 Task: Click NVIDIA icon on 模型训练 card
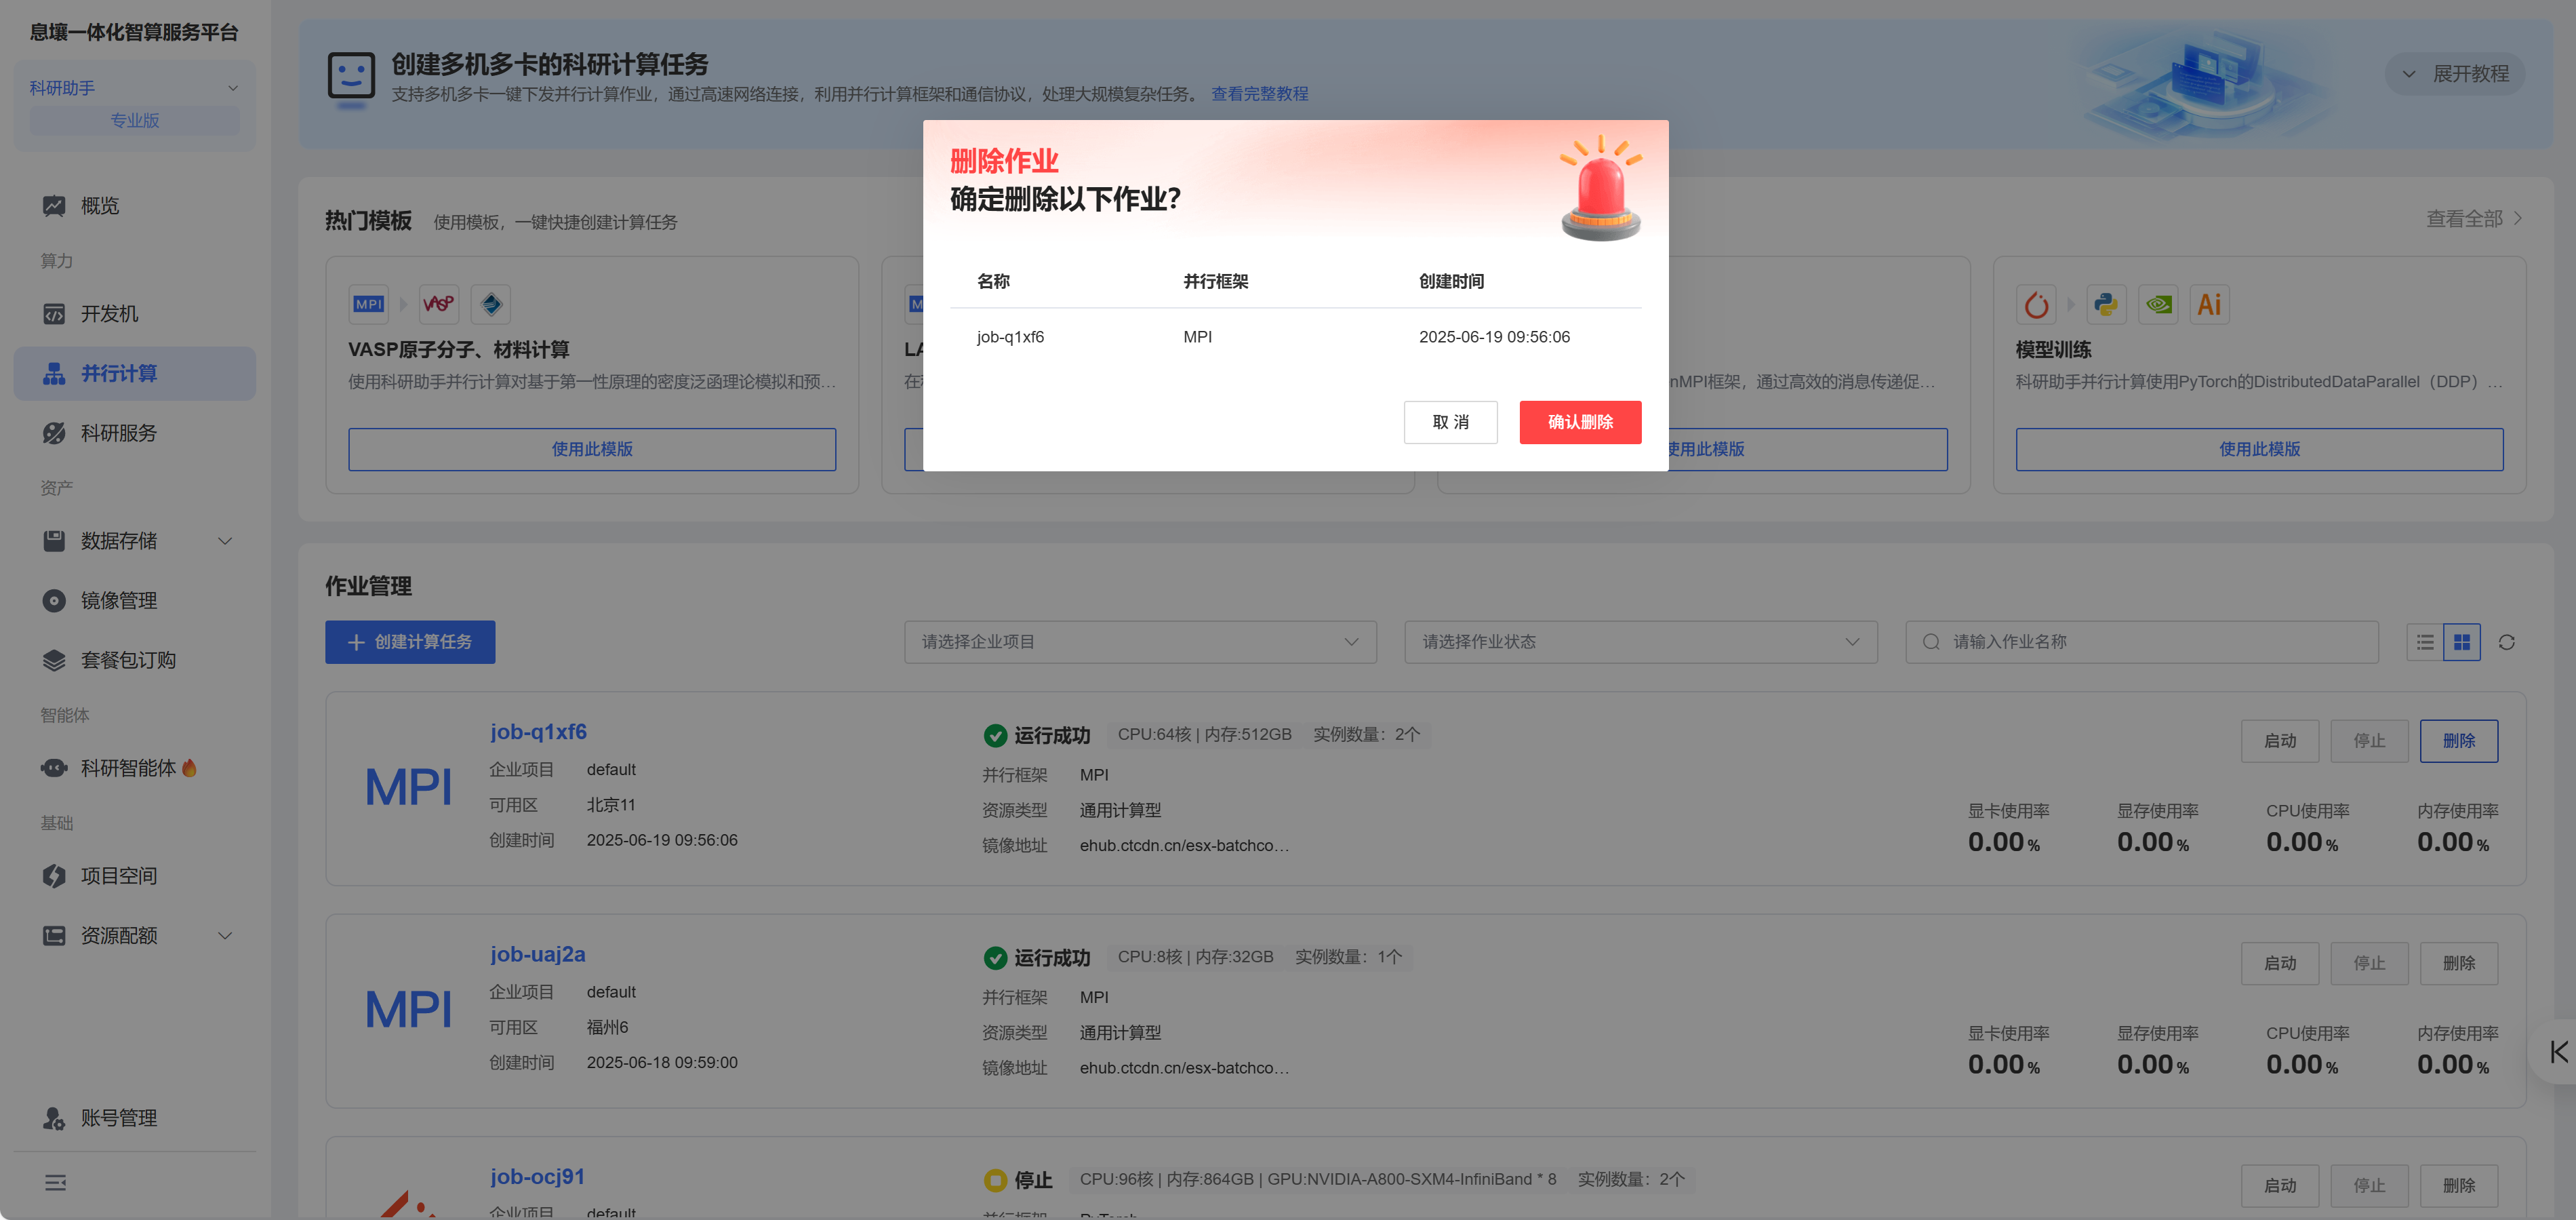click(2158, 304)
